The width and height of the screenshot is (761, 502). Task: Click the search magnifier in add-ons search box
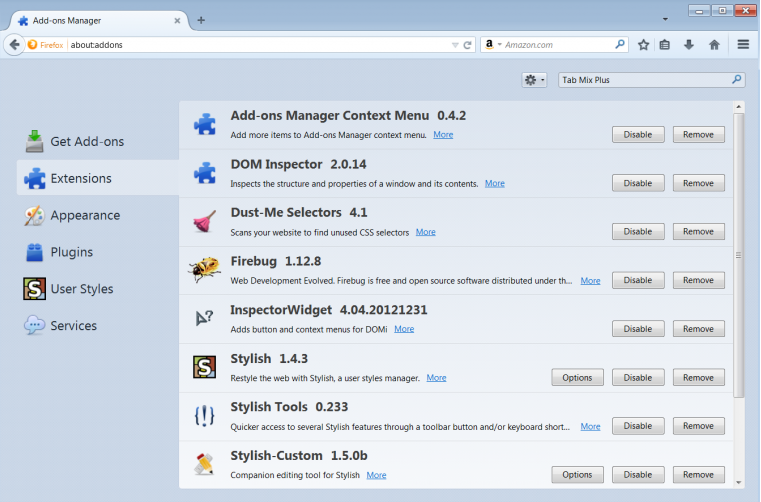[x=737, y=80]
